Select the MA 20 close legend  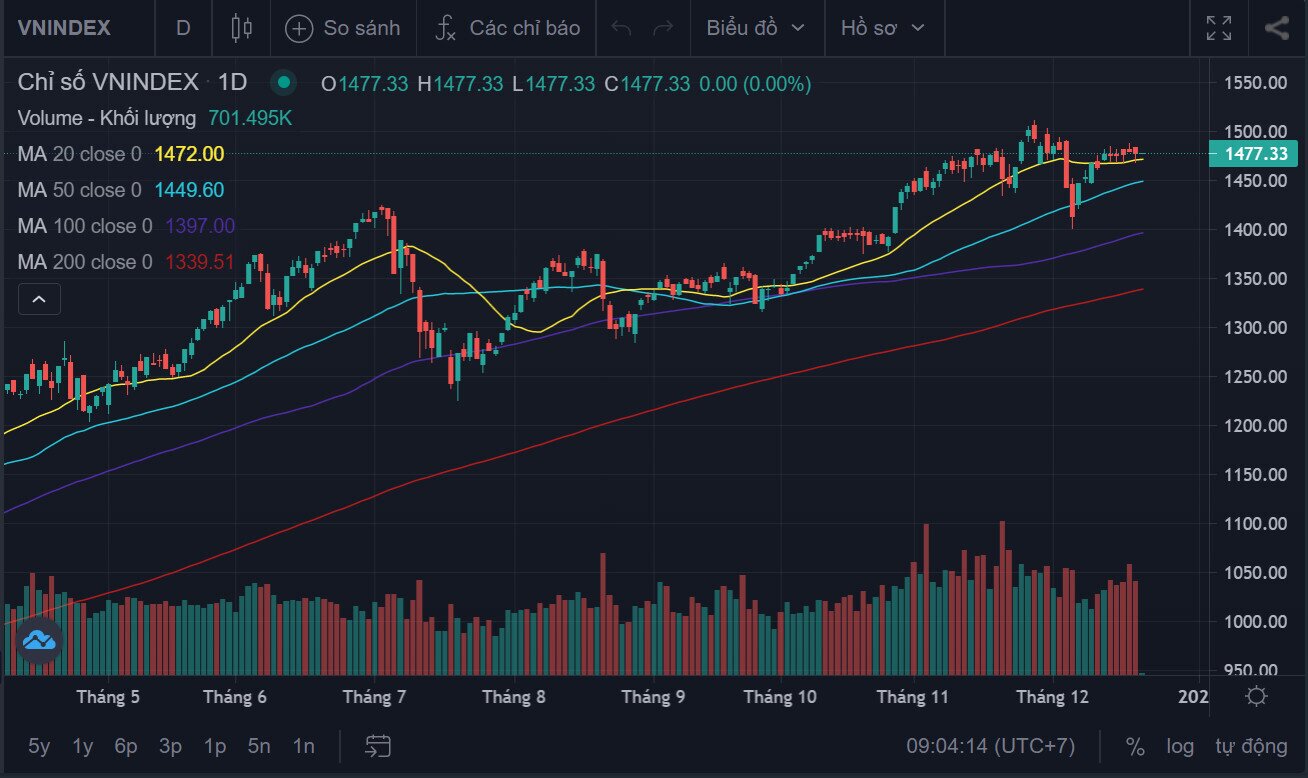(80, 154)
